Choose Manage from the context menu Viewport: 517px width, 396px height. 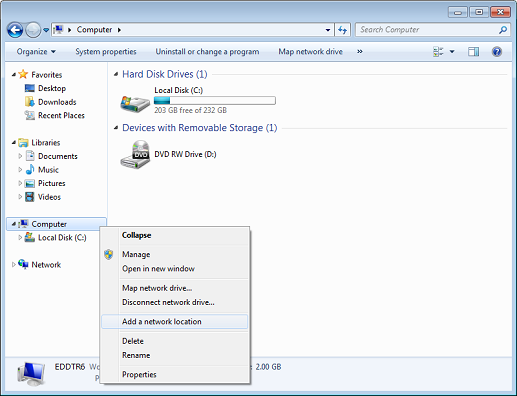click(175, 254)
